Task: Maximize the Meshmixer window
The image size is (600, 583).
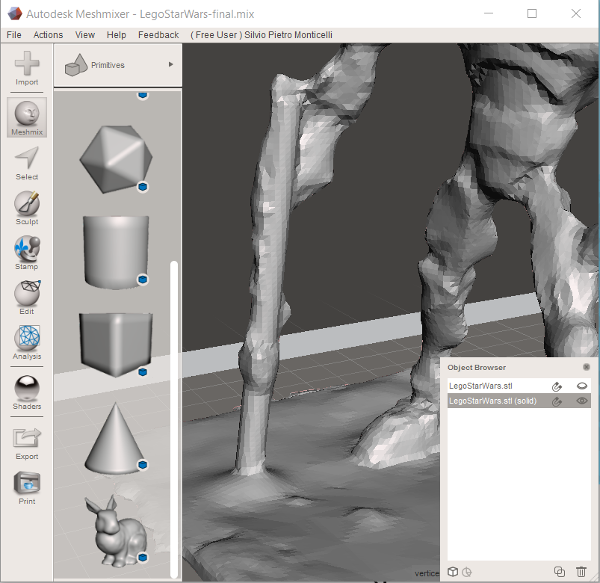Action: pyautogui.click(x=532, y=14)
